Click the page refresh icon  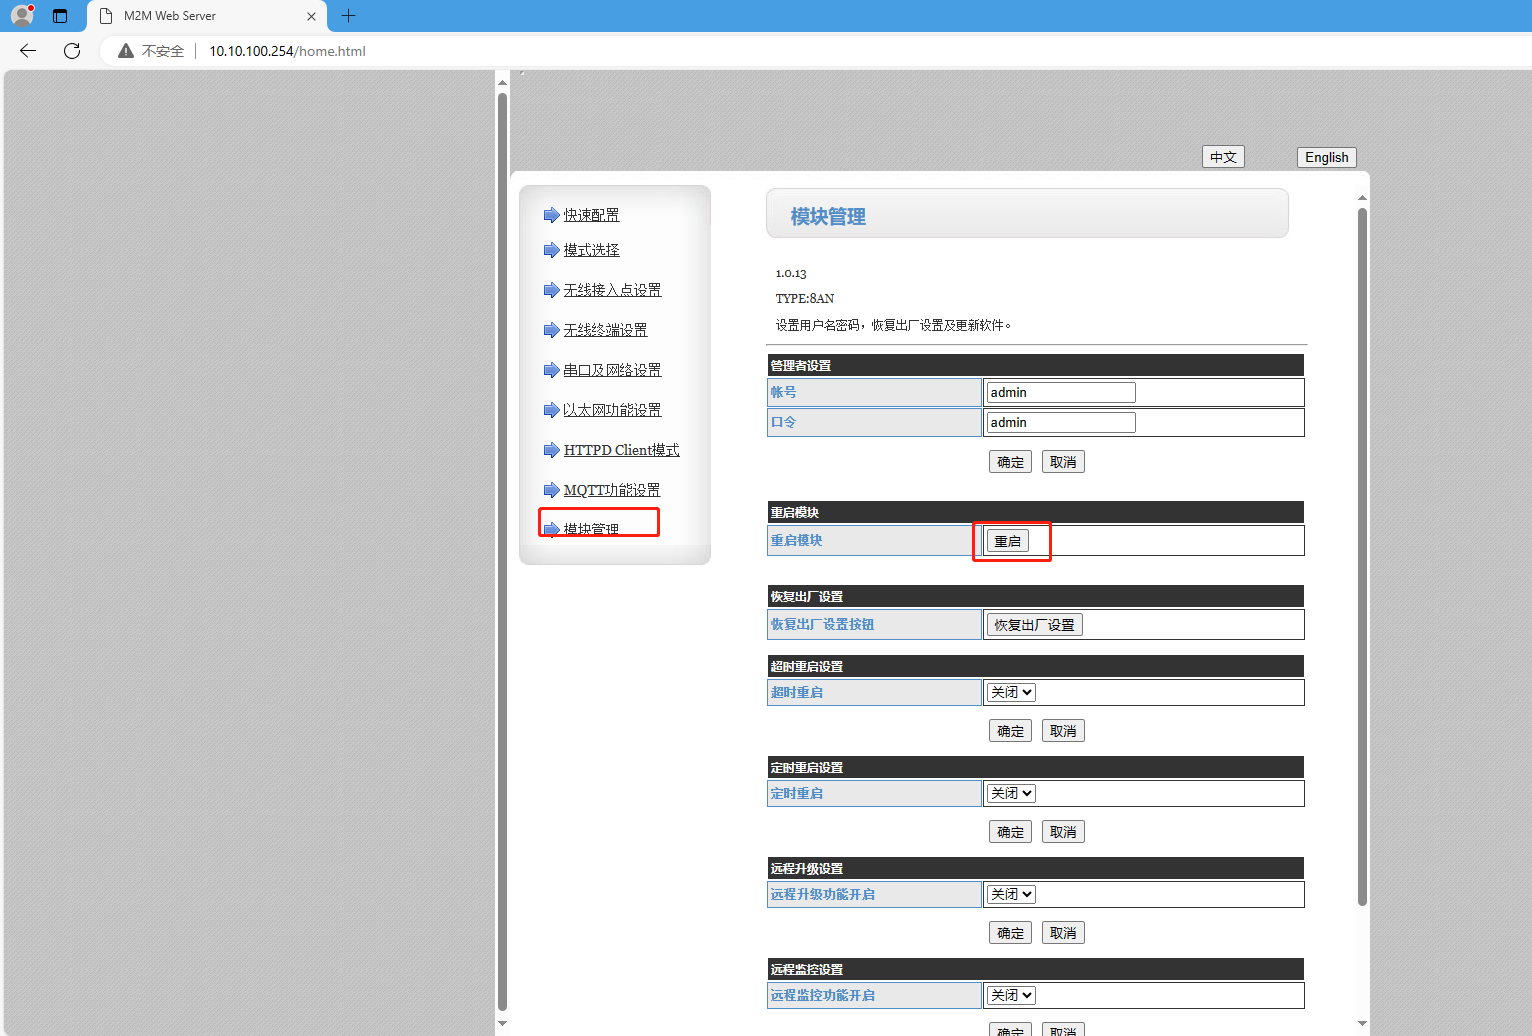tap(72, 51)
